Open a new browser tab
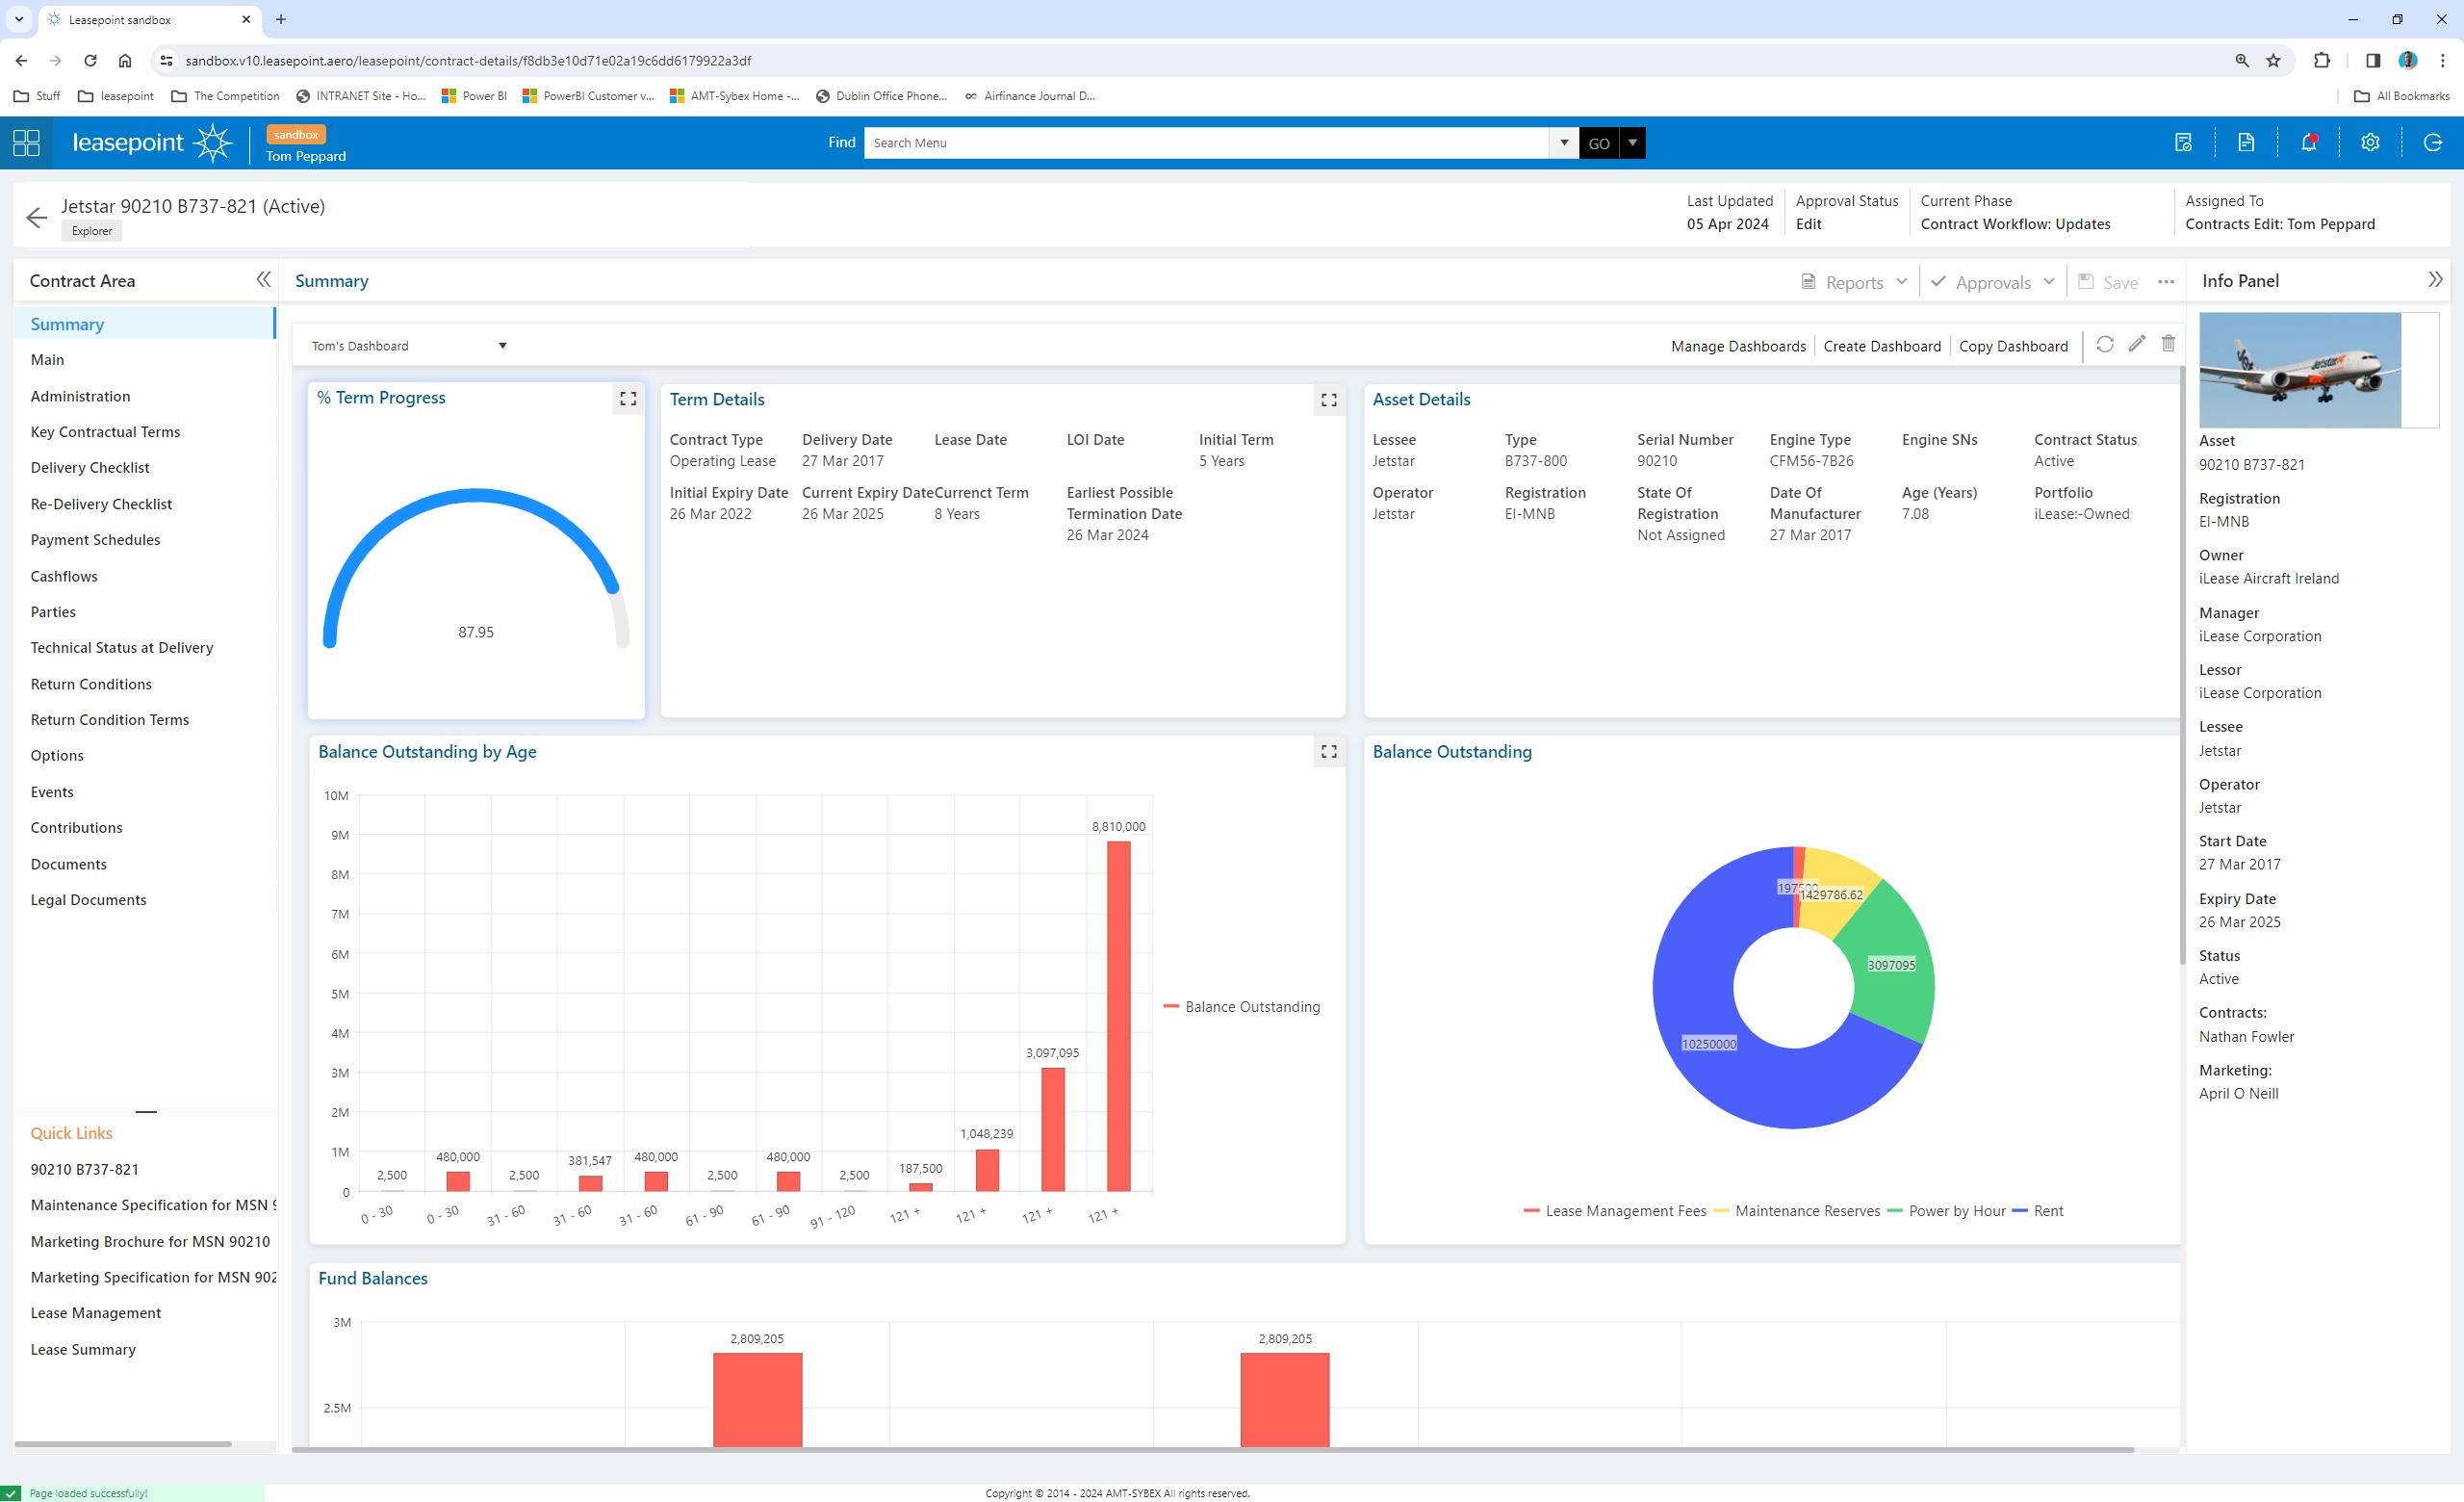The image size is (2464, 1502). click(281, 19)
